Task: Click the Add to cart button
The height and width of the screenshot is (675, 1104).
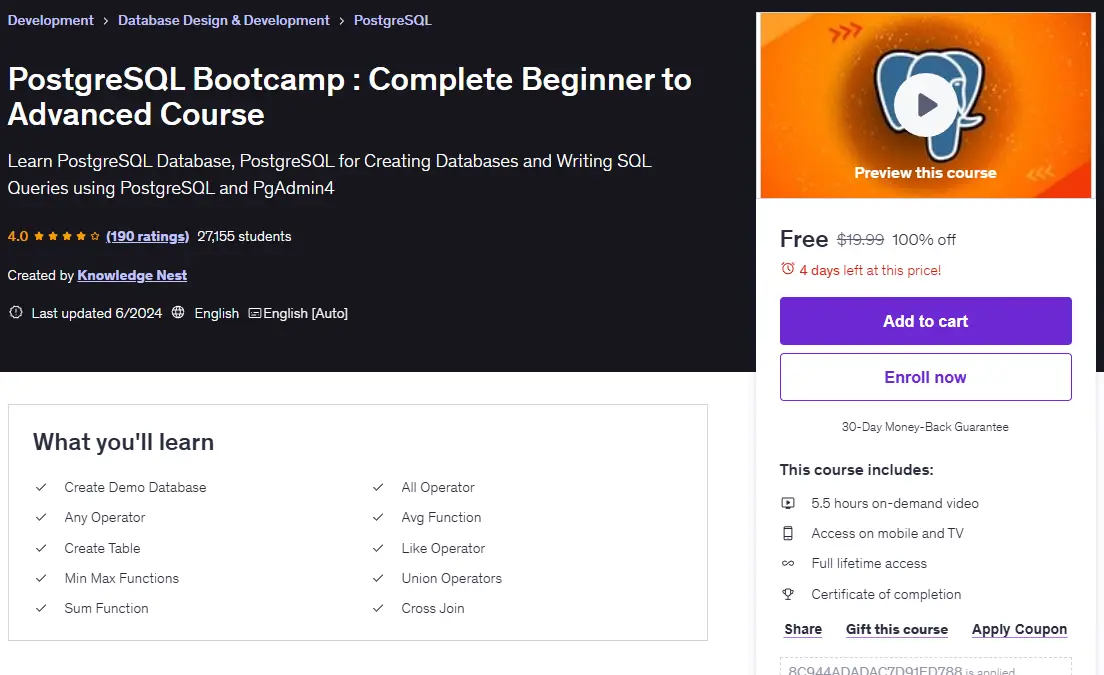Action: tap(925, 321)
